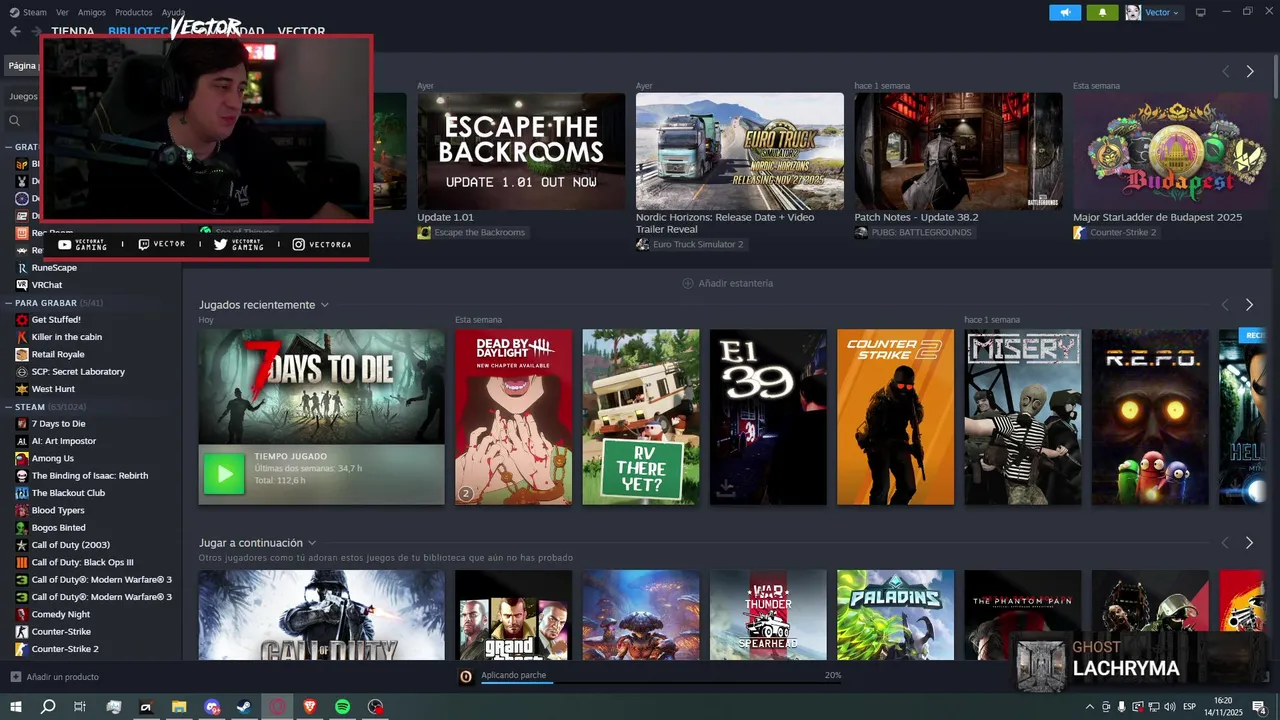Screen dimensions: 1280x720
Task: Open the green notifications bell
Action: pos(1102,12)
